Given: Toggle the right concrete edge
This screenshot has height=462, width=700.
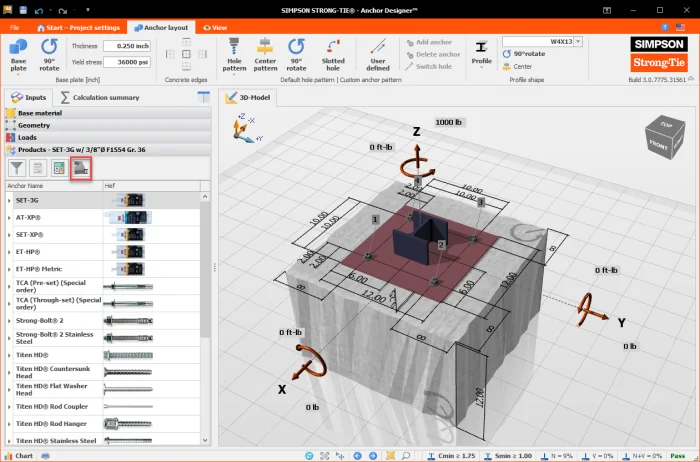Looking at the screenshot, I should coord(202,54).
